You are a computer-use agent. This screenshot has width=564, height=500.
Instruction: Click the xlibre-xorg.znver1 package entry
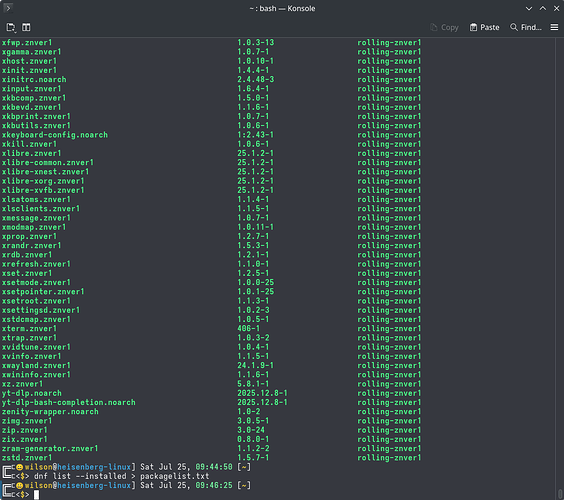(43, 181)
